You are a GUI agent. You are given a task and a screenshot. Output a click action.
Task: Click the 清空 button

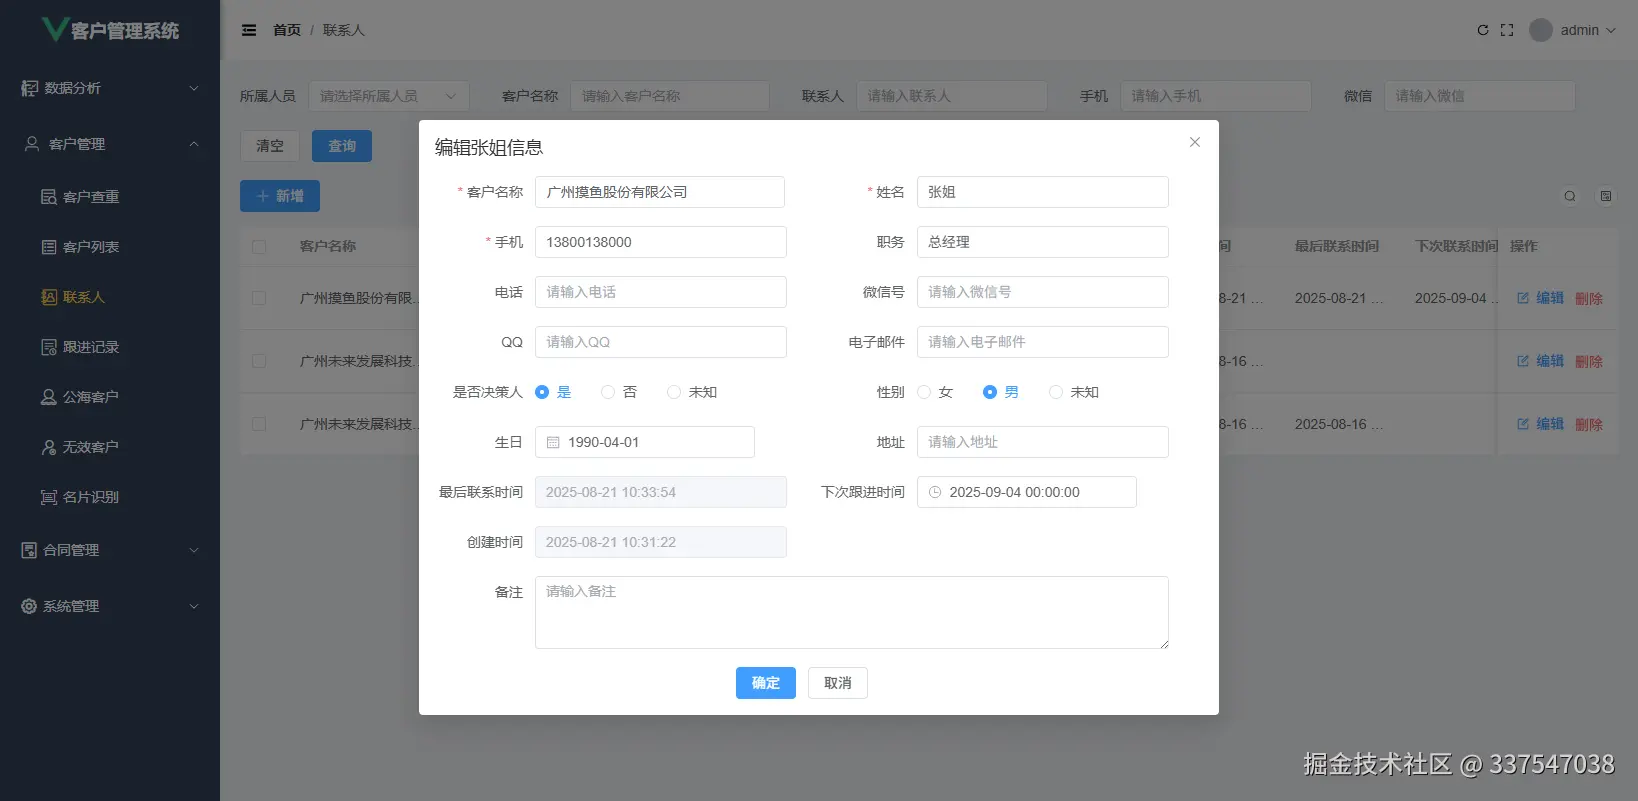point(270,146)
